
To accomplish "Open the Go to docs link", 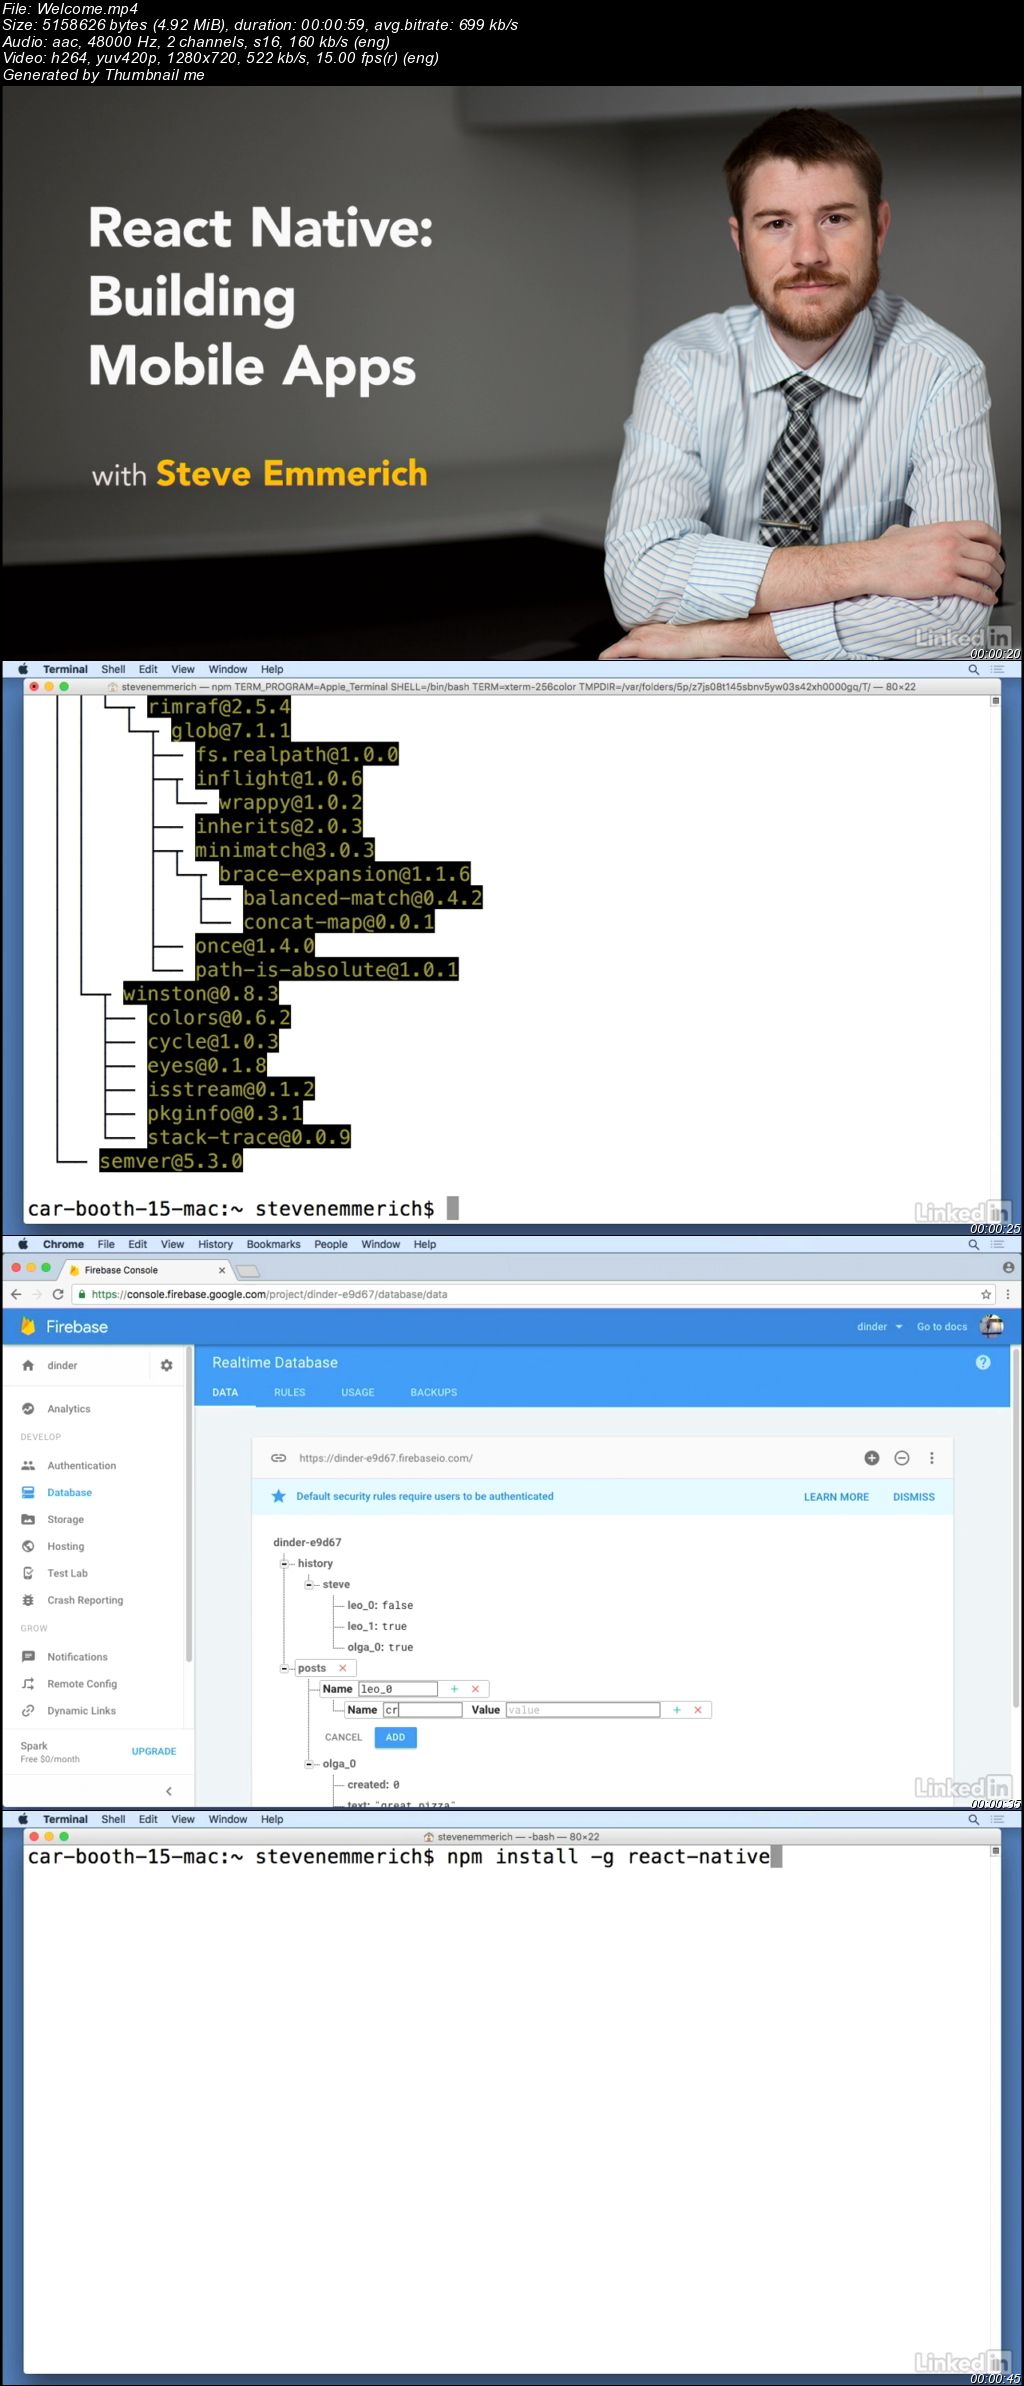I will 942,1327.
